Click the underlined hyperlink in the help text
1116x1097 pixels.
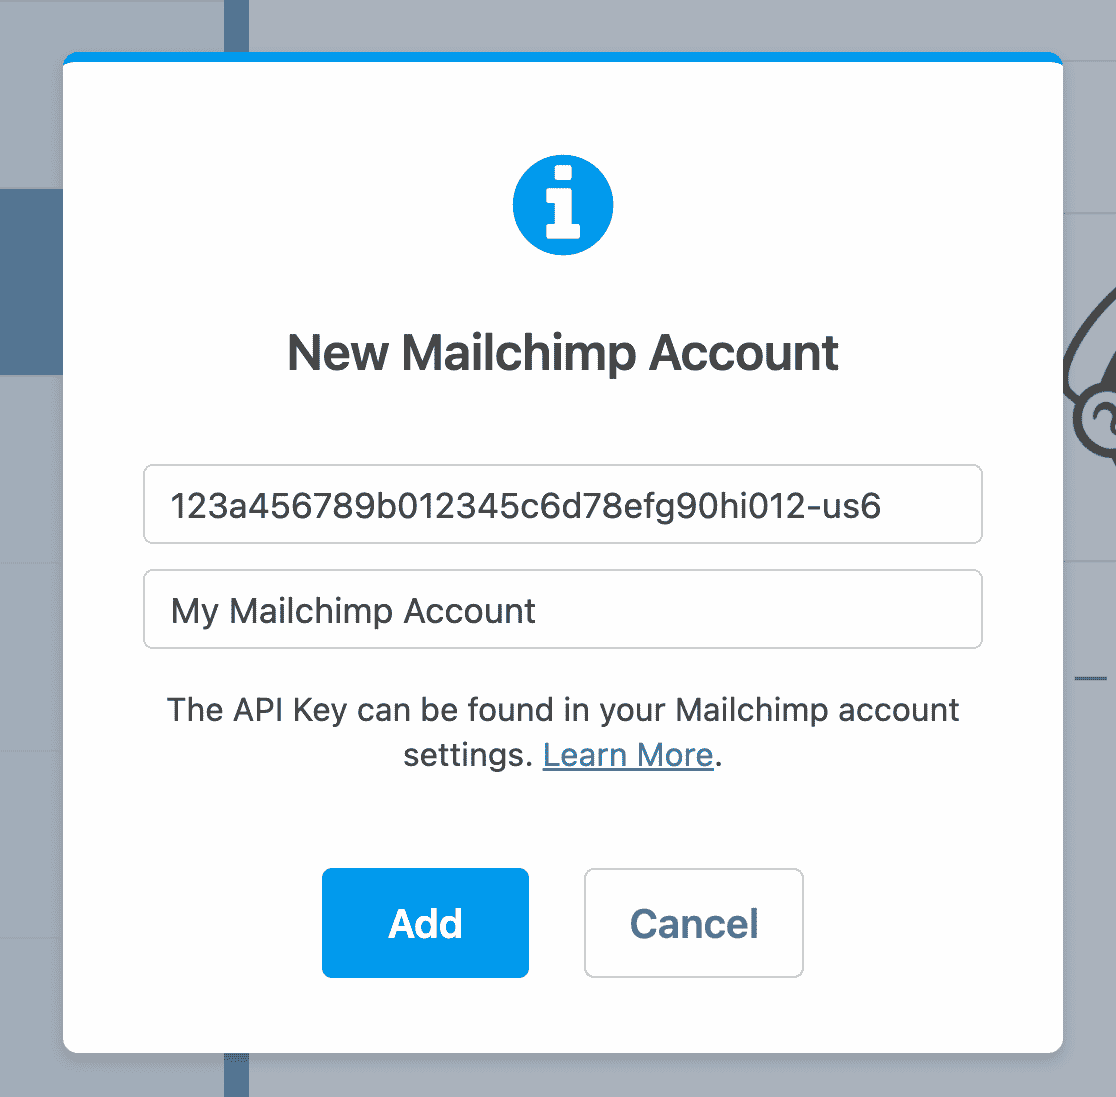pos(628,755)
